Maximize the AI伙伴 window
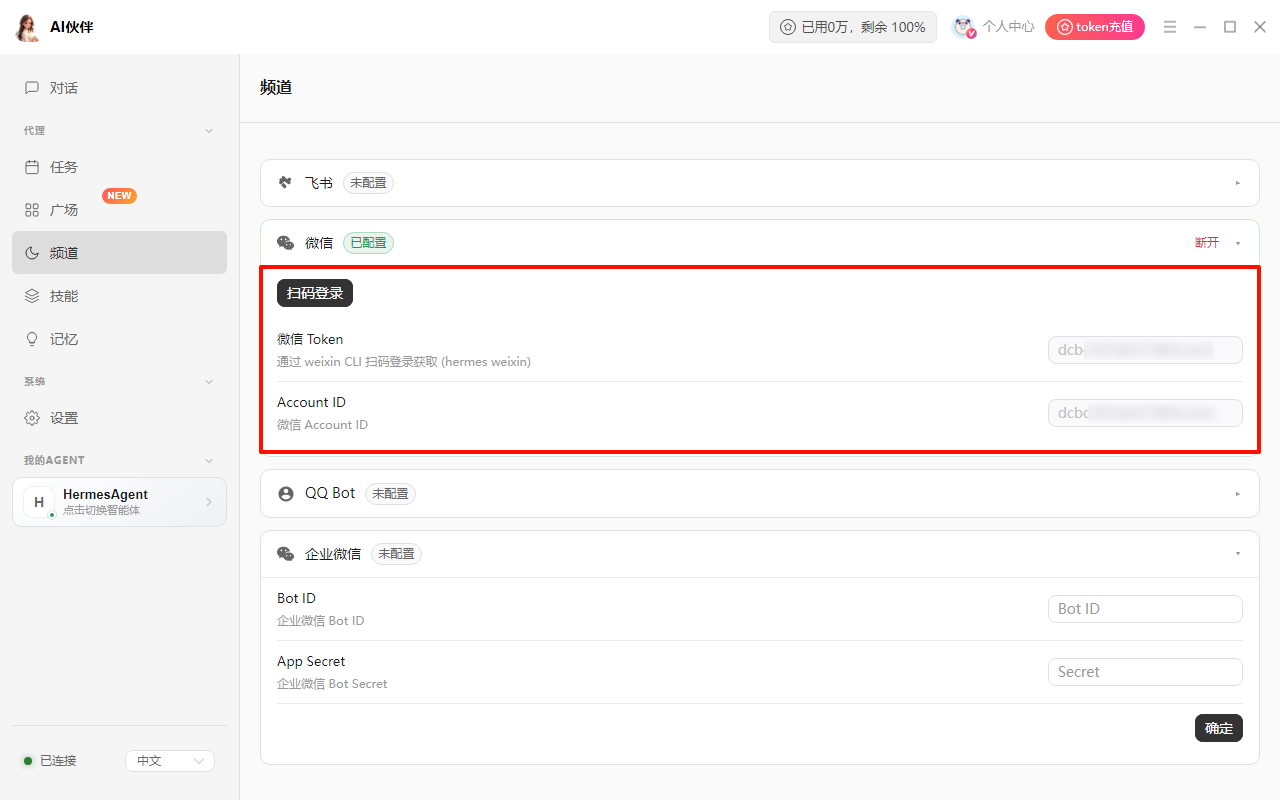This screenshot has height=800, width=1280. (1230, 27)
